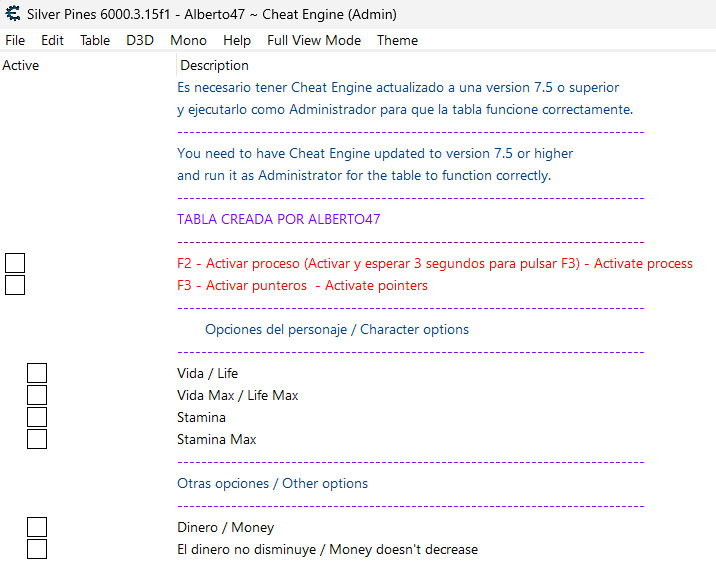
Task: Open the Mono menu
Action: click(x=188, y=40)
